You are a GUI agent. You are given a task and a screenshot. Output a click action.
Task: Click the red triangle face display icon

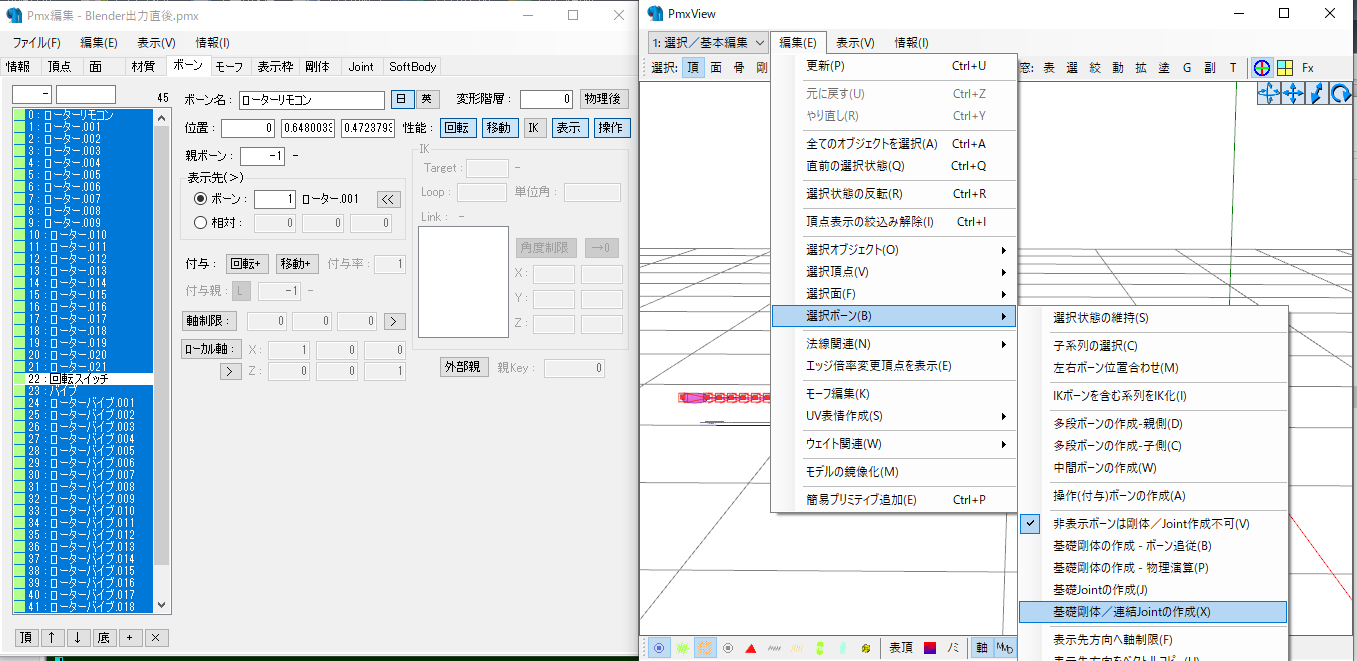[x=750, y=648]
